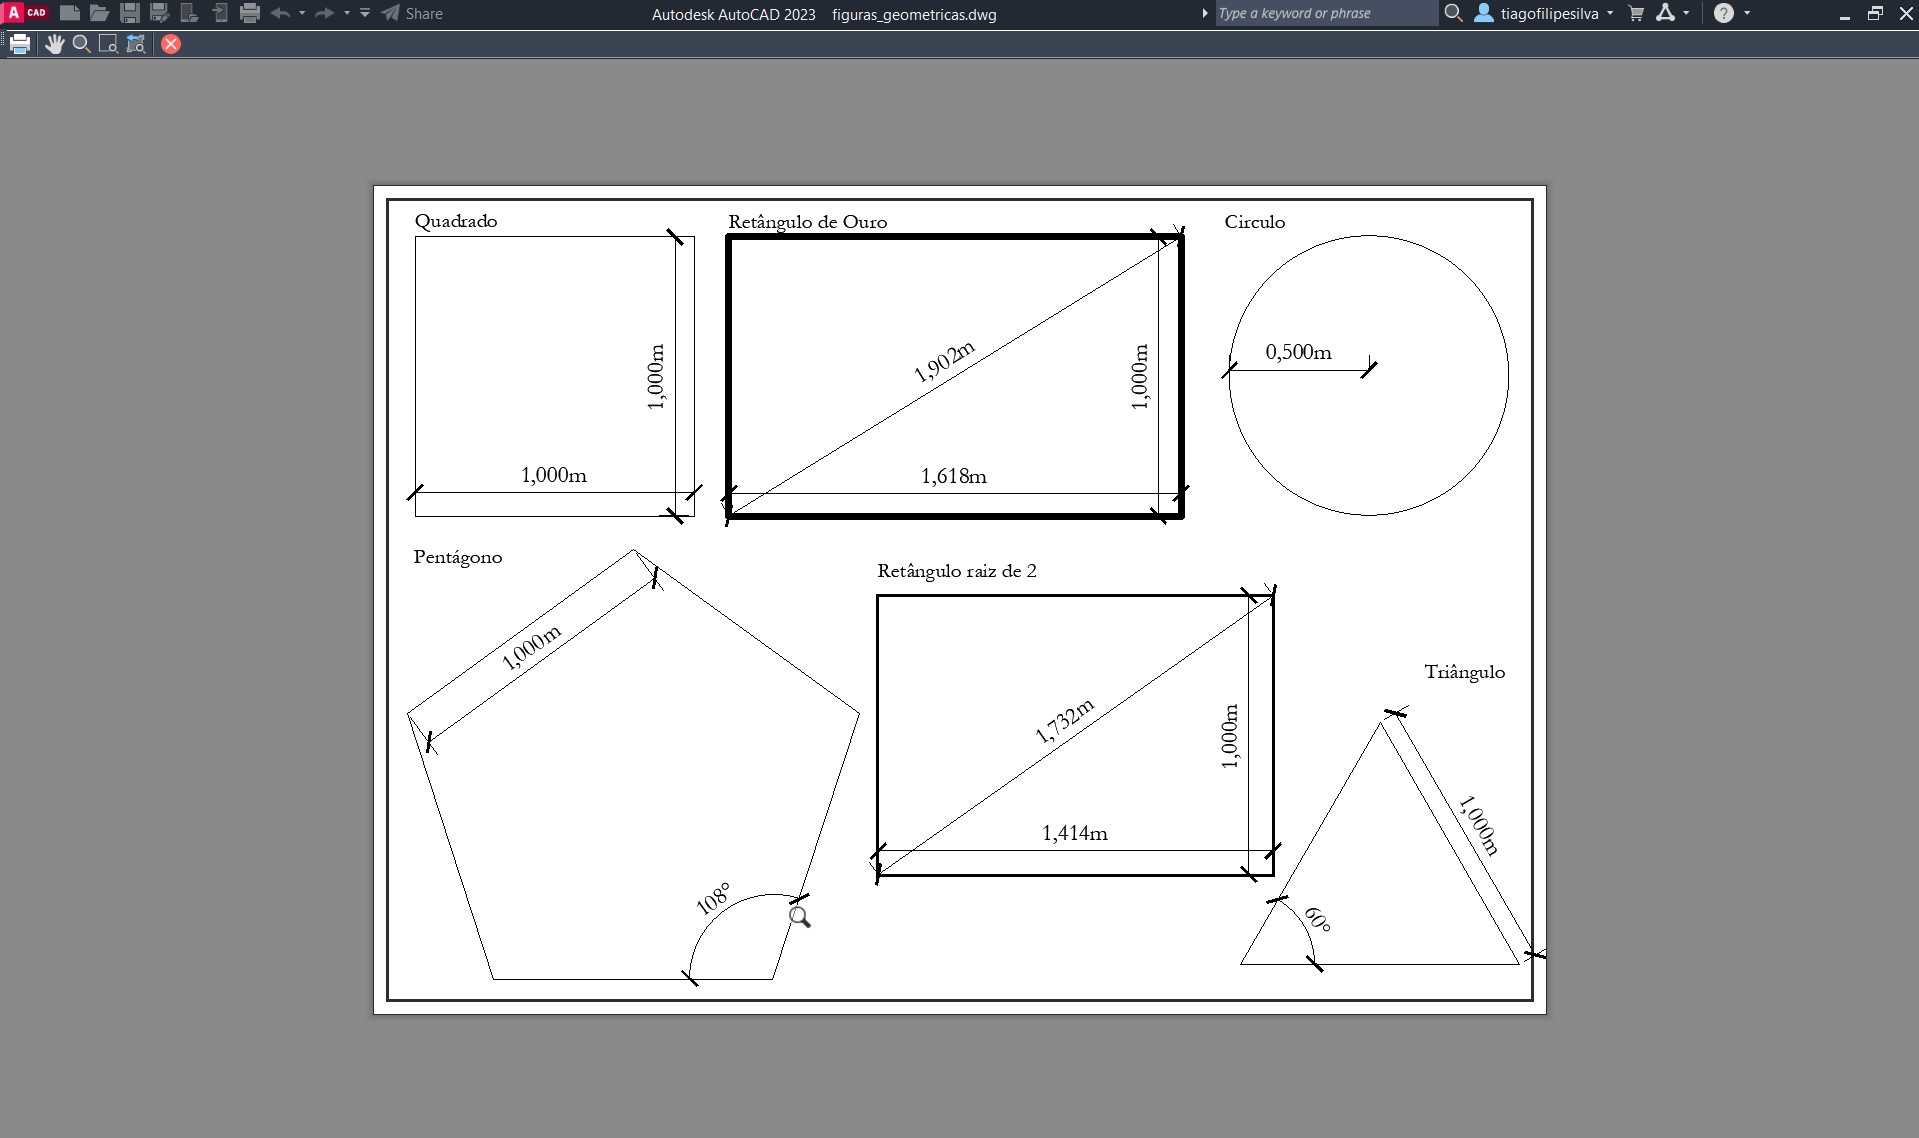1919x1138 pixels.
Task: Open the AutoCAD application menu
Action: click(x=26, y=13)
